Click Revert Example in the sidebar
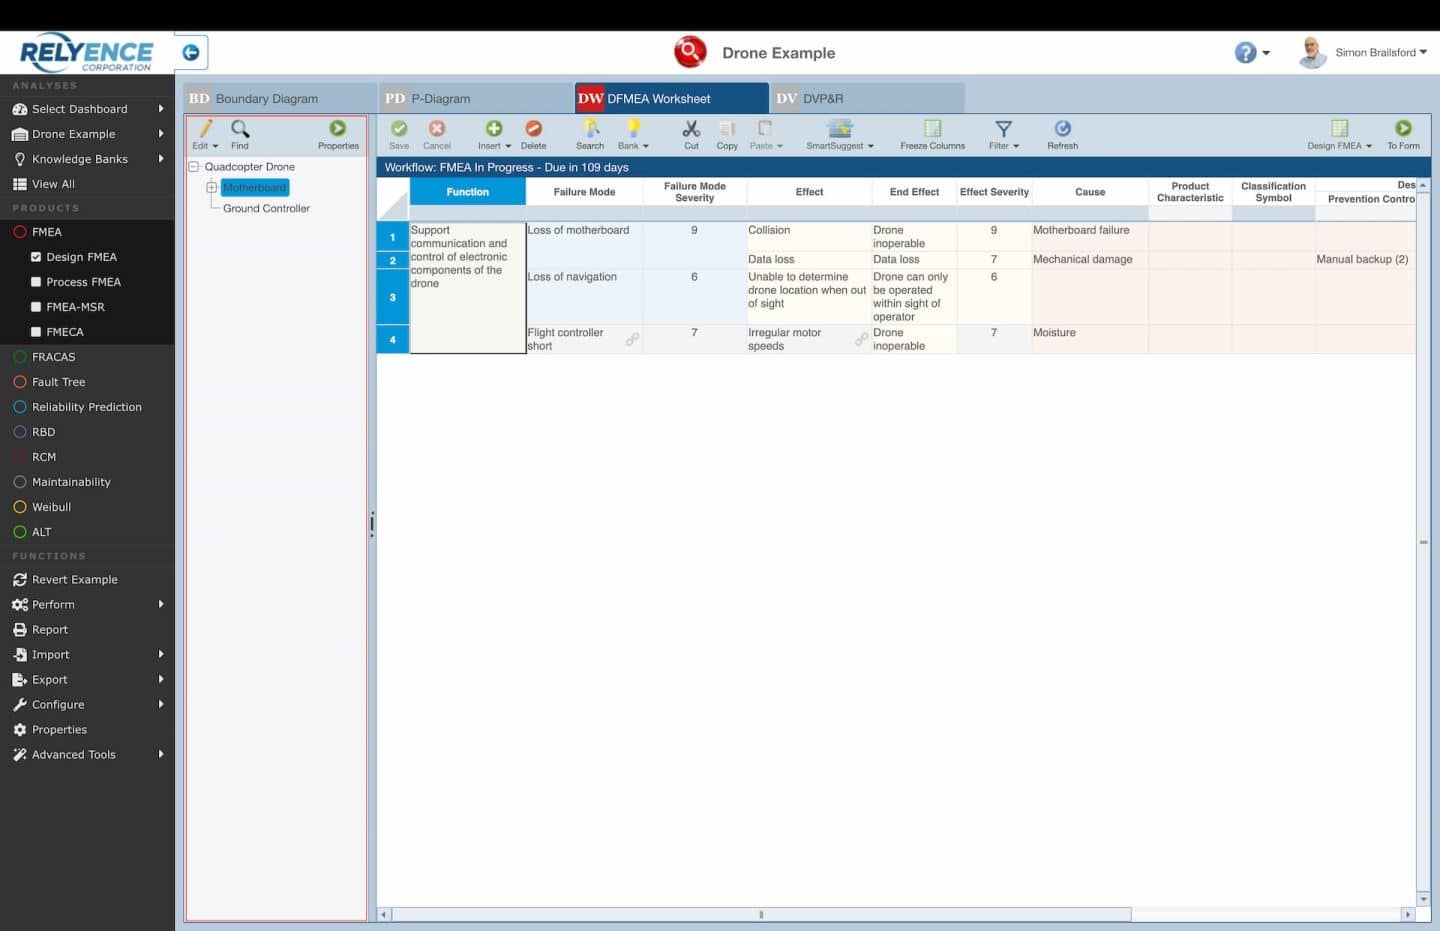This screenshot has height=931, width=1440. [x=75, y=579]
